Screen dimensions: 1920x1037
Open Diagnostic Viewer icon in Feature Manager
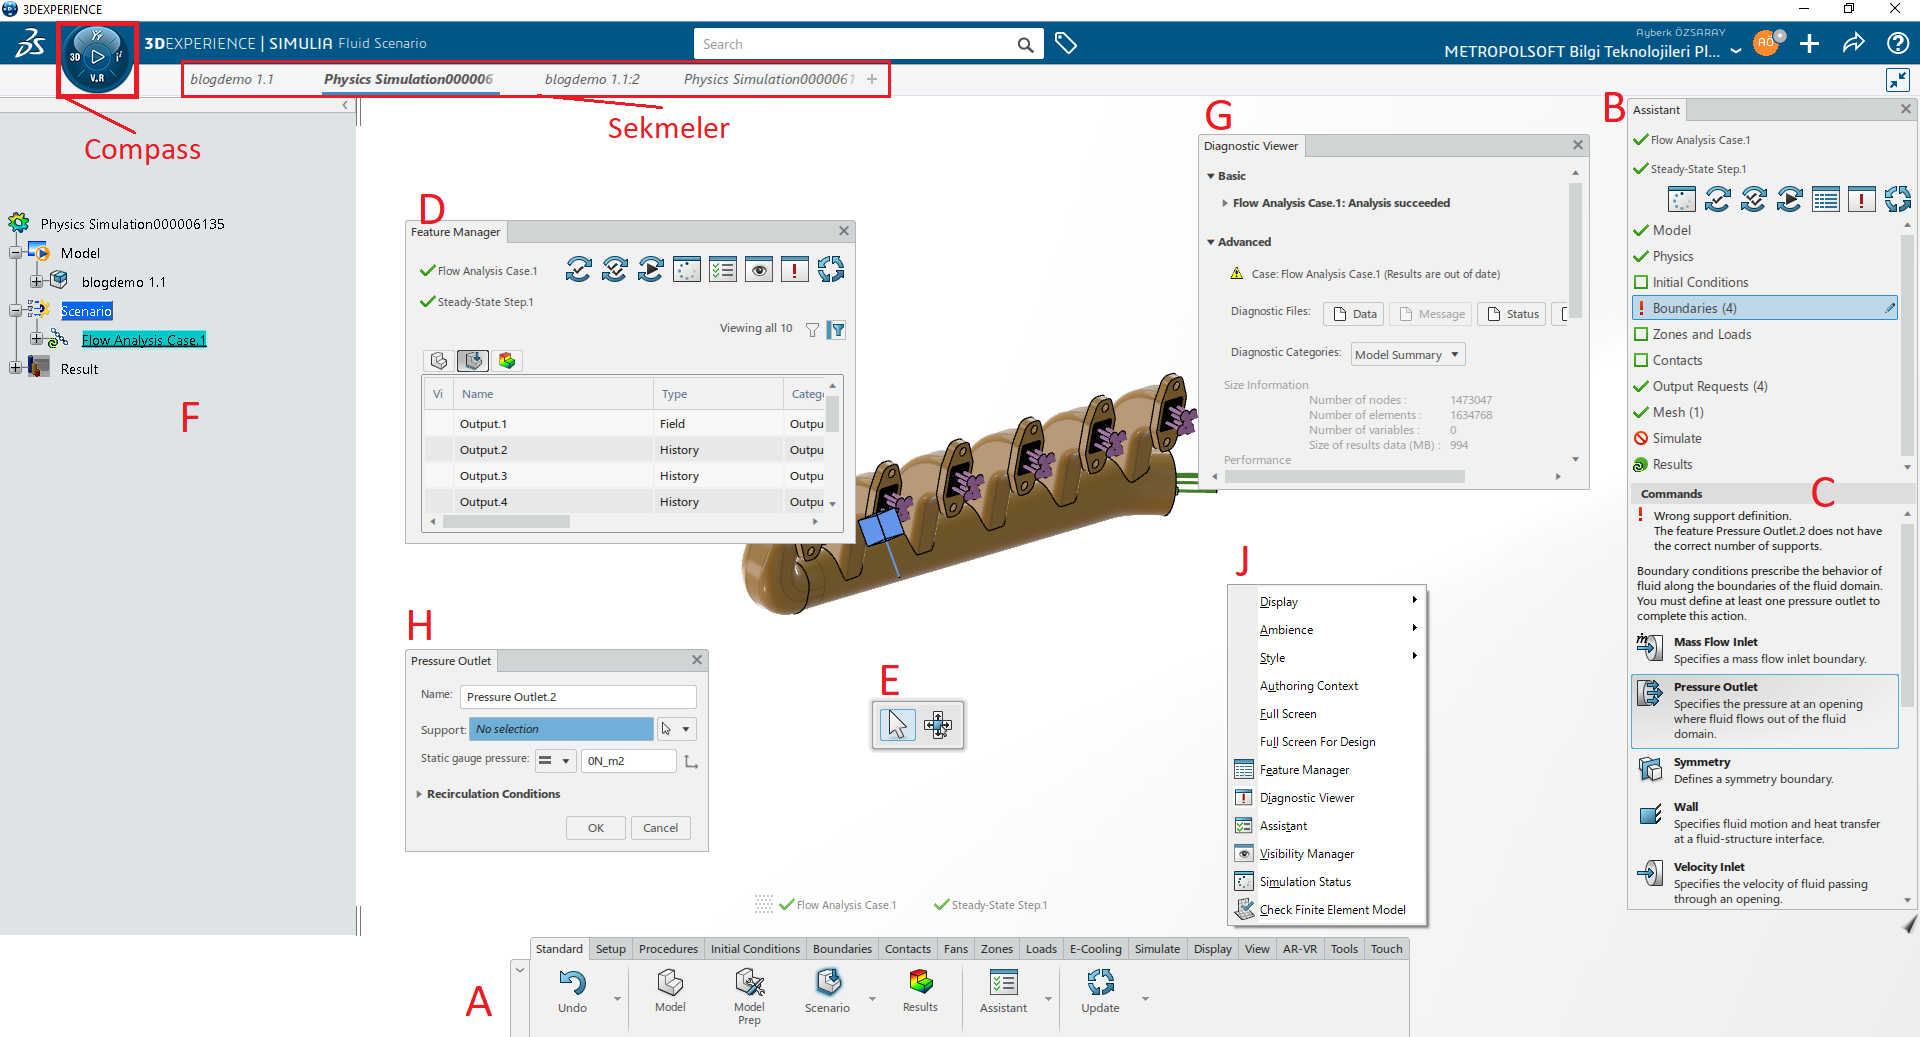(795, 269)
